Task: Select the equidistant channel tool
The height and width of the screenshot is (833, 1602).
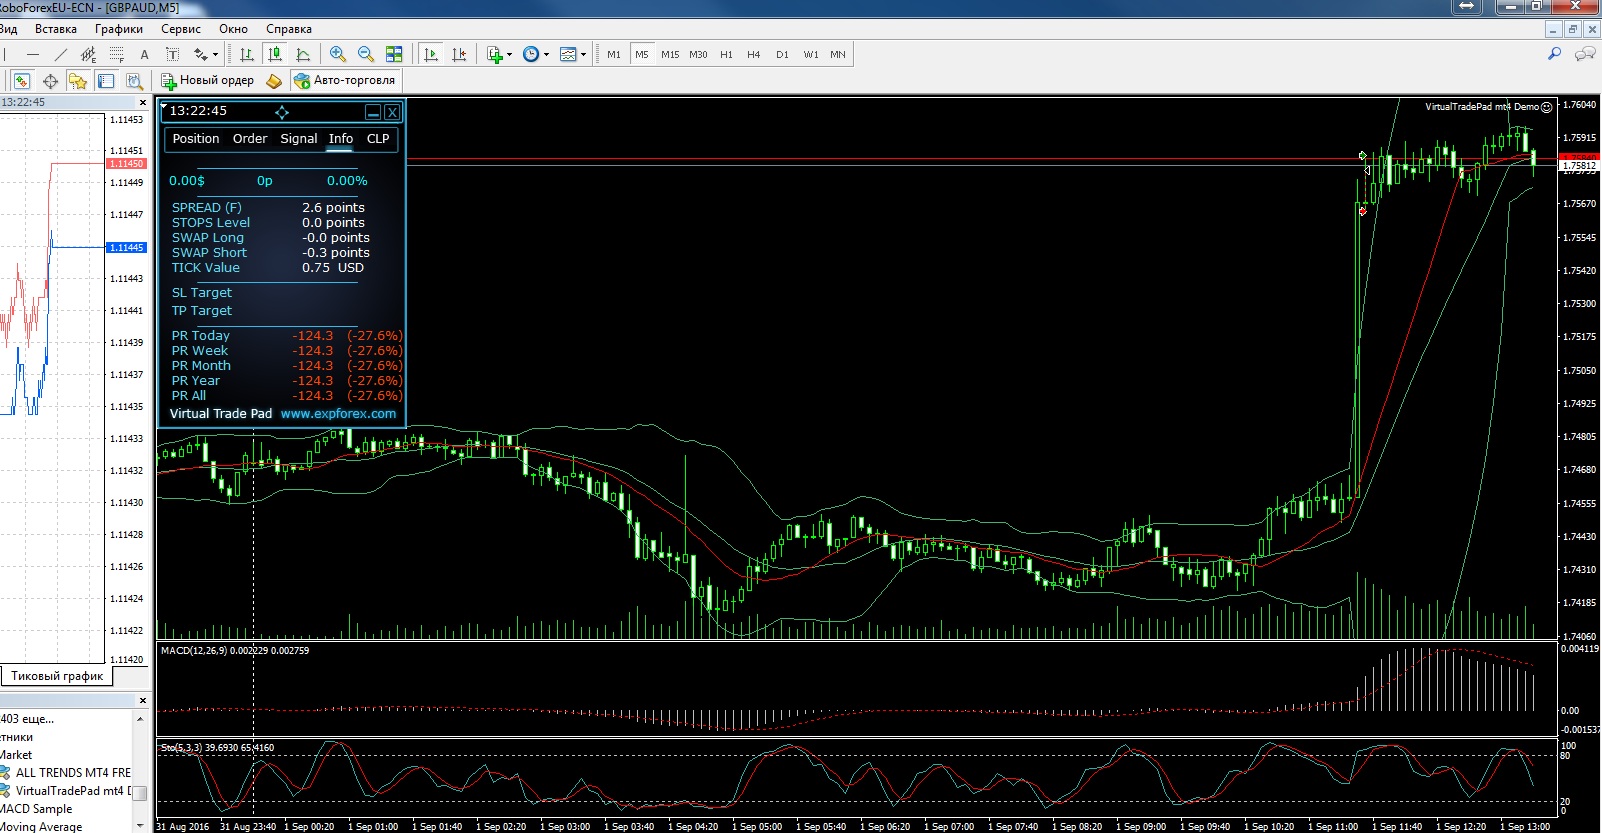Action: [88, 55]
